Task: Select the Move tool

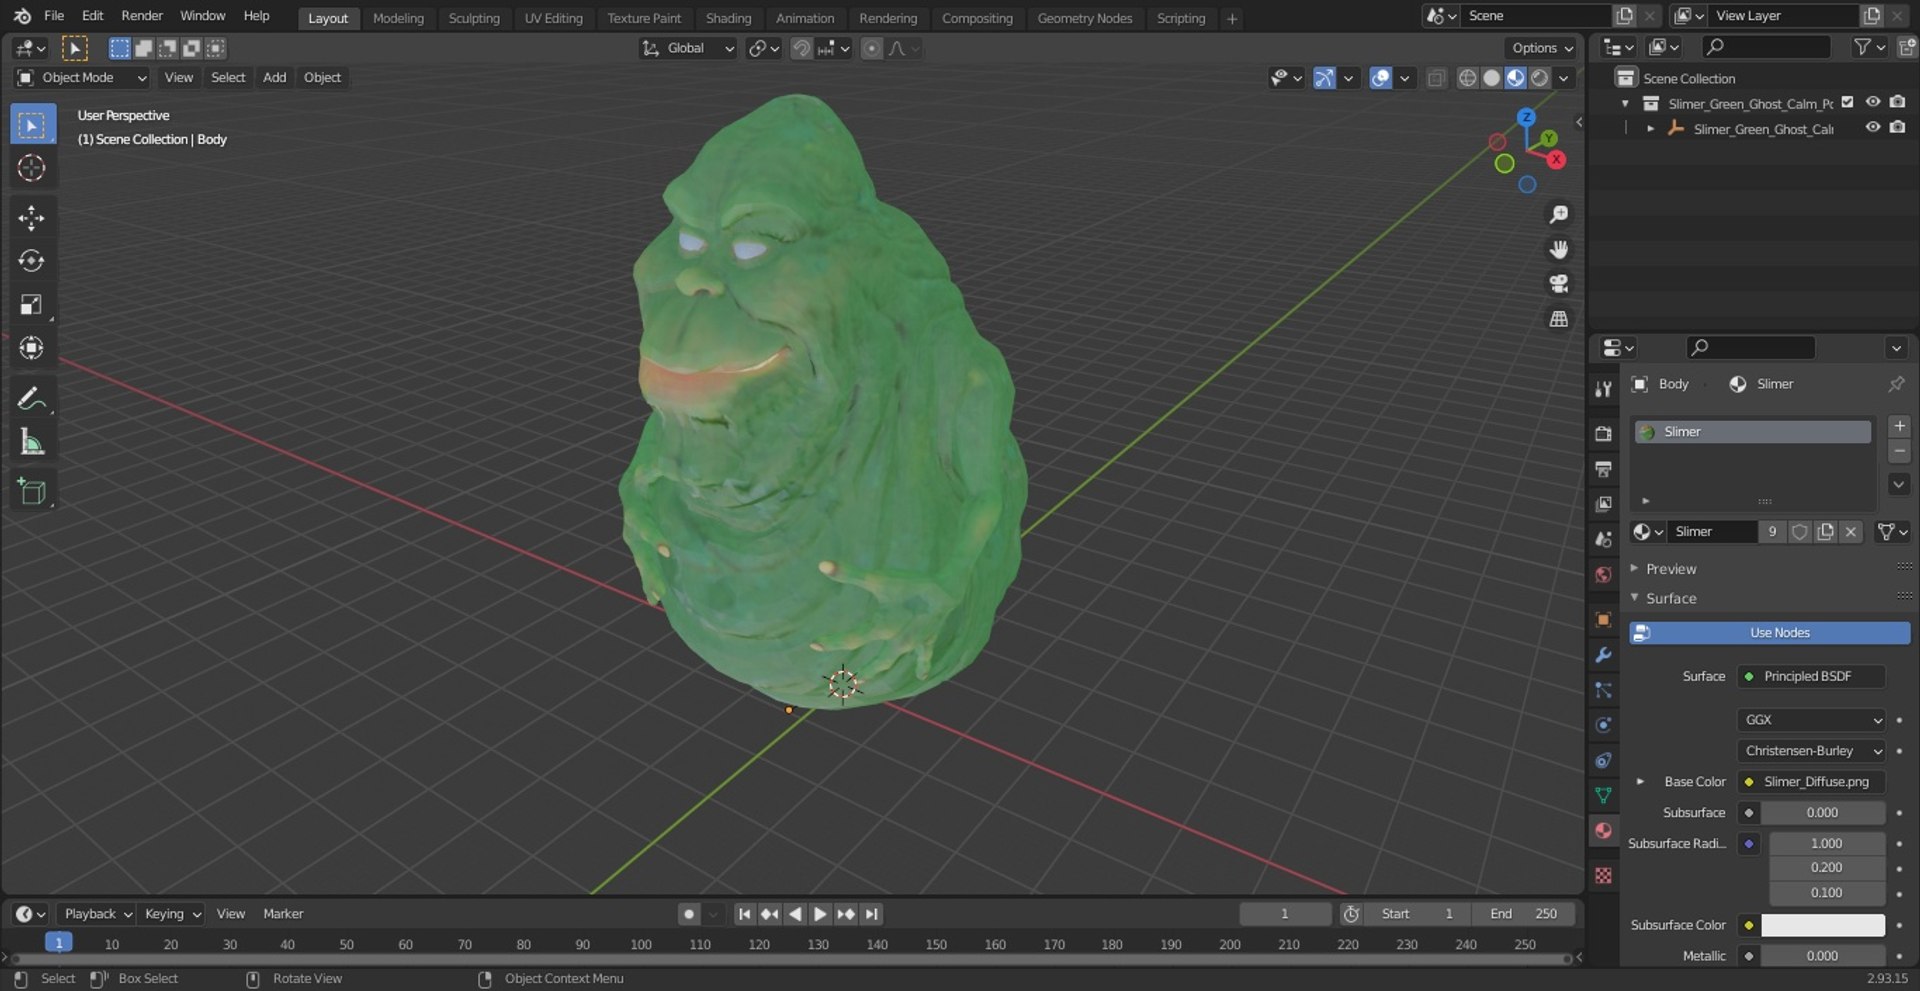Action: click(32, 218)
